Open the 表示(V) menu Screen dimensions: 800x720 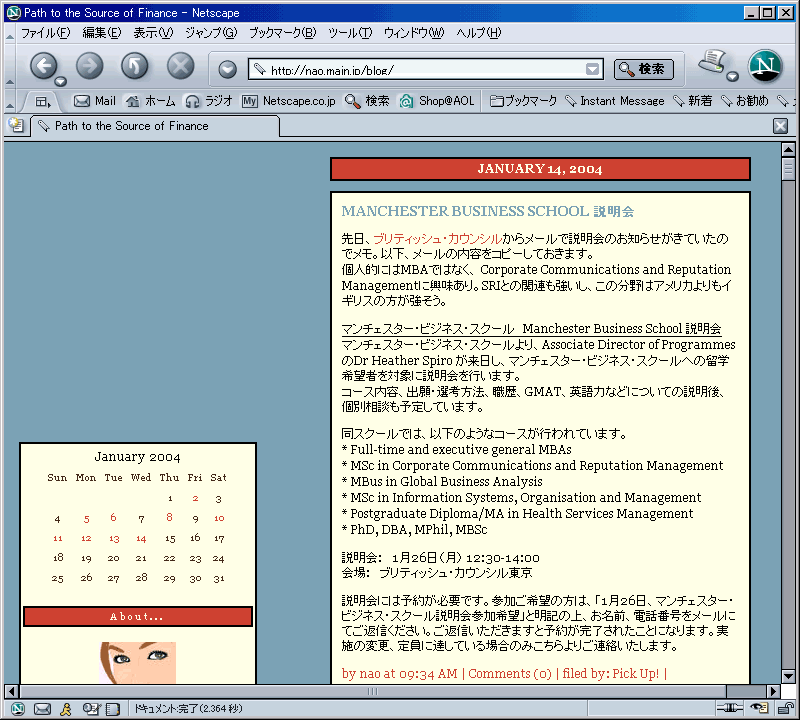pyautogui.click(x=153, y=33)
